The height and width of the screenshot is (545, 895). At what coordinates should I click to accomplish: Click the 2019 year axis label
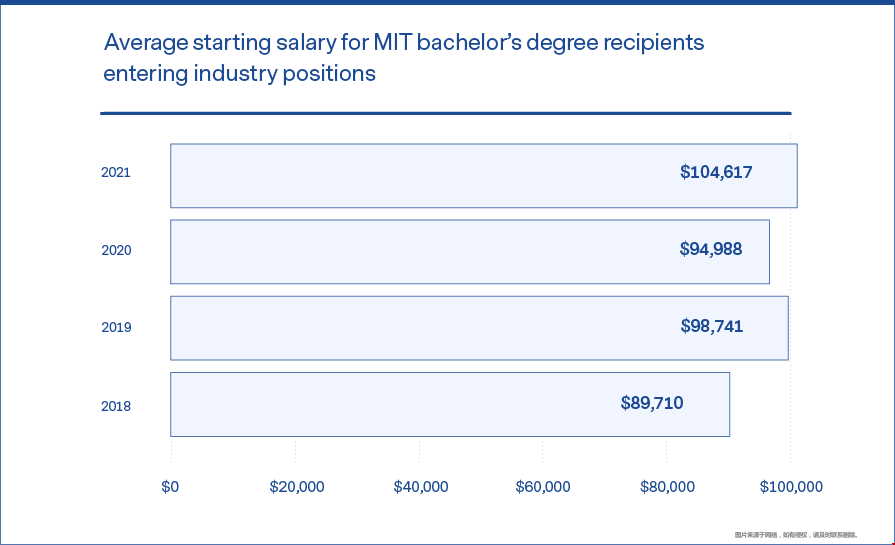pyautogui.click(x=116, y=327)
